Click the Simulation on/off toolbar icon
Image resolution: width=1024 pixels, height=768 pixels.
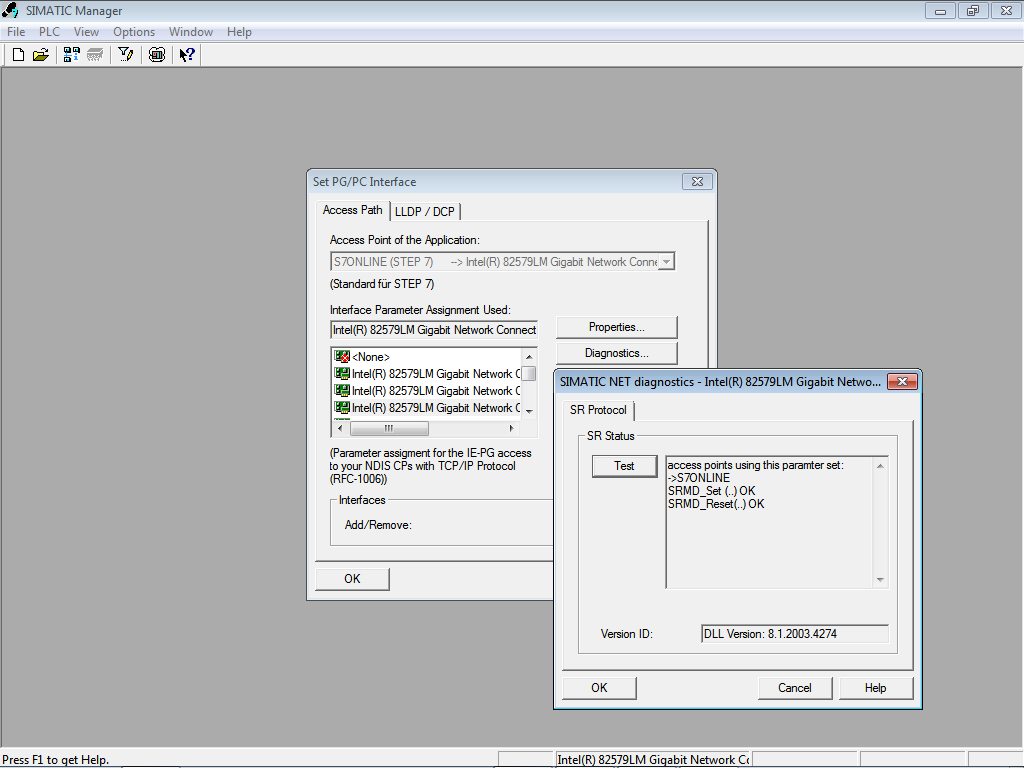click(x=157, y=55)
